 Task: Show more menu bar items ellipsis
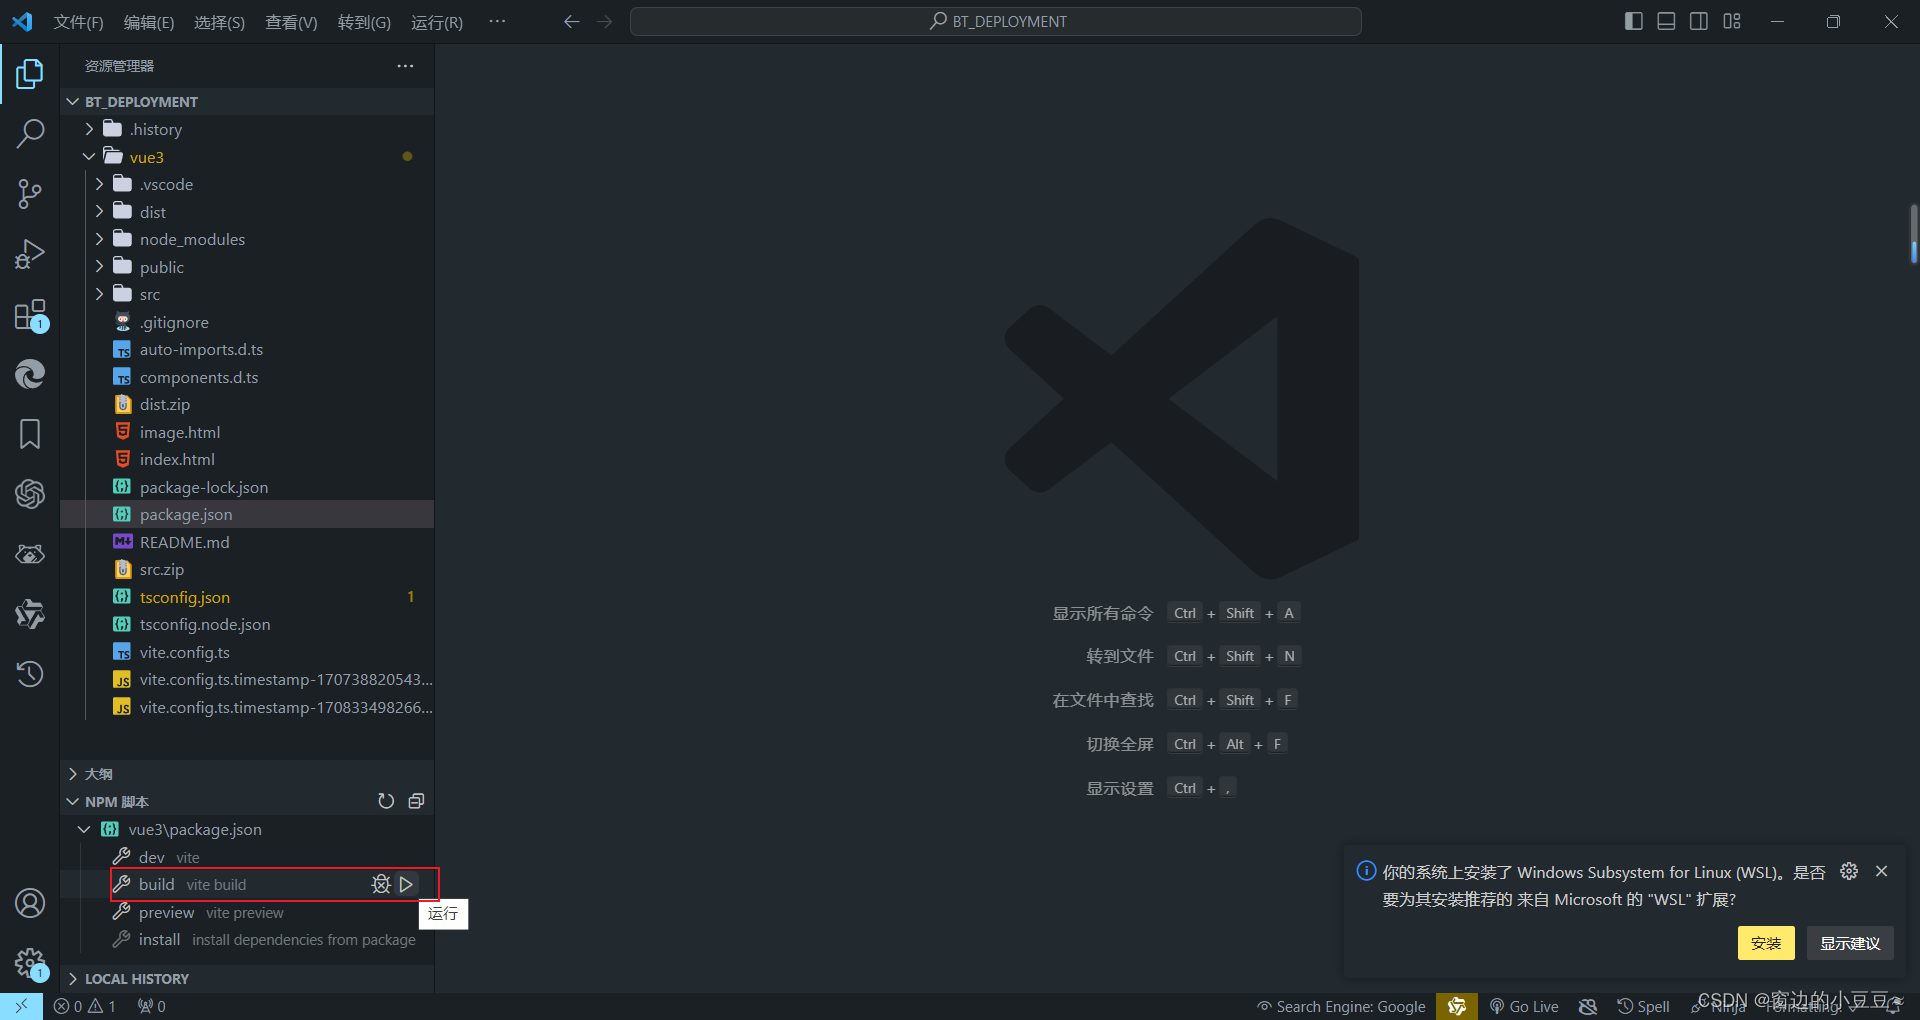pyautogui.click(x=497, y=21)
